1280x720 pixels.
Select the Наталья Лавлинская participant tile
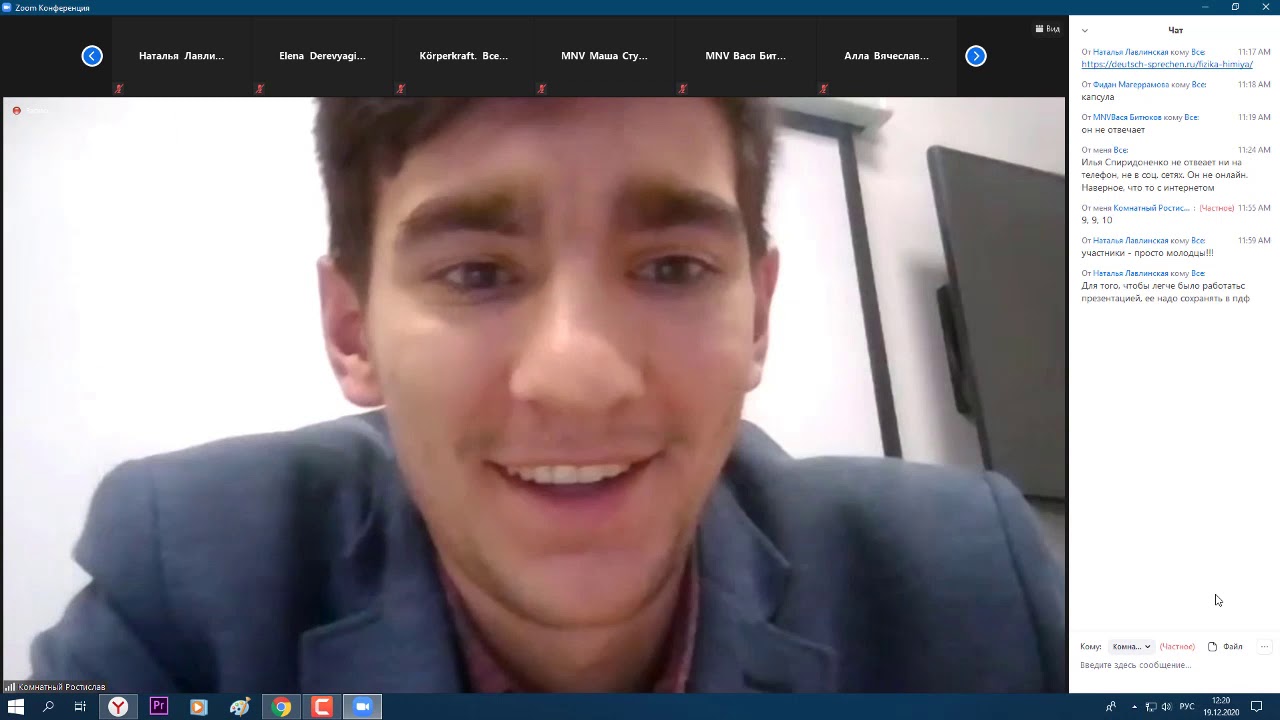click(x=181, y=56)
